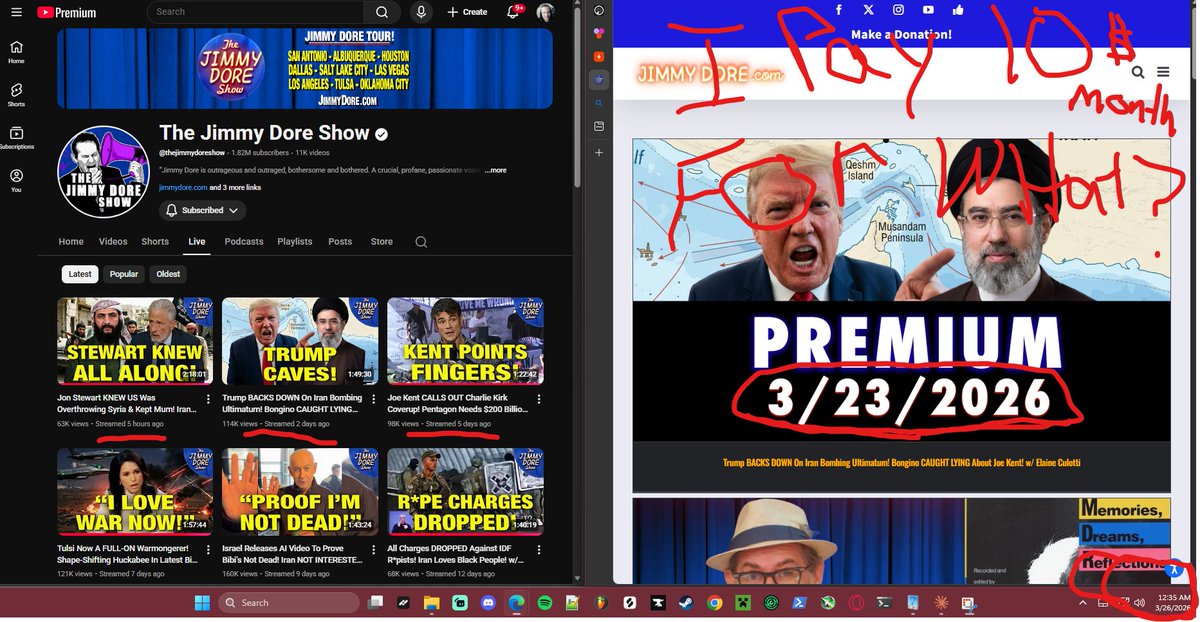Open Discord from the taskbar
This screenshot has width=1200, height=622.
[x=488, y=603]
